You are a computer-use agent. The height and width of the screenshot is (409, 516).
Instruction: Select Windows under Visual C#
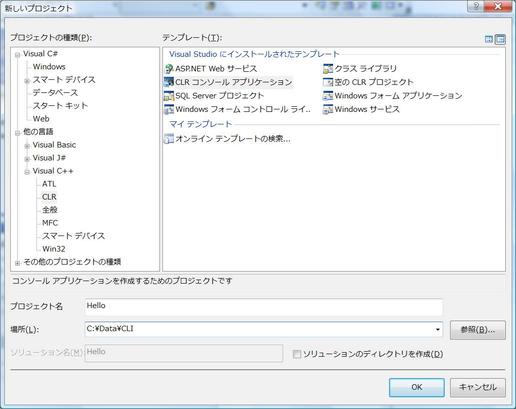point(49,67)
